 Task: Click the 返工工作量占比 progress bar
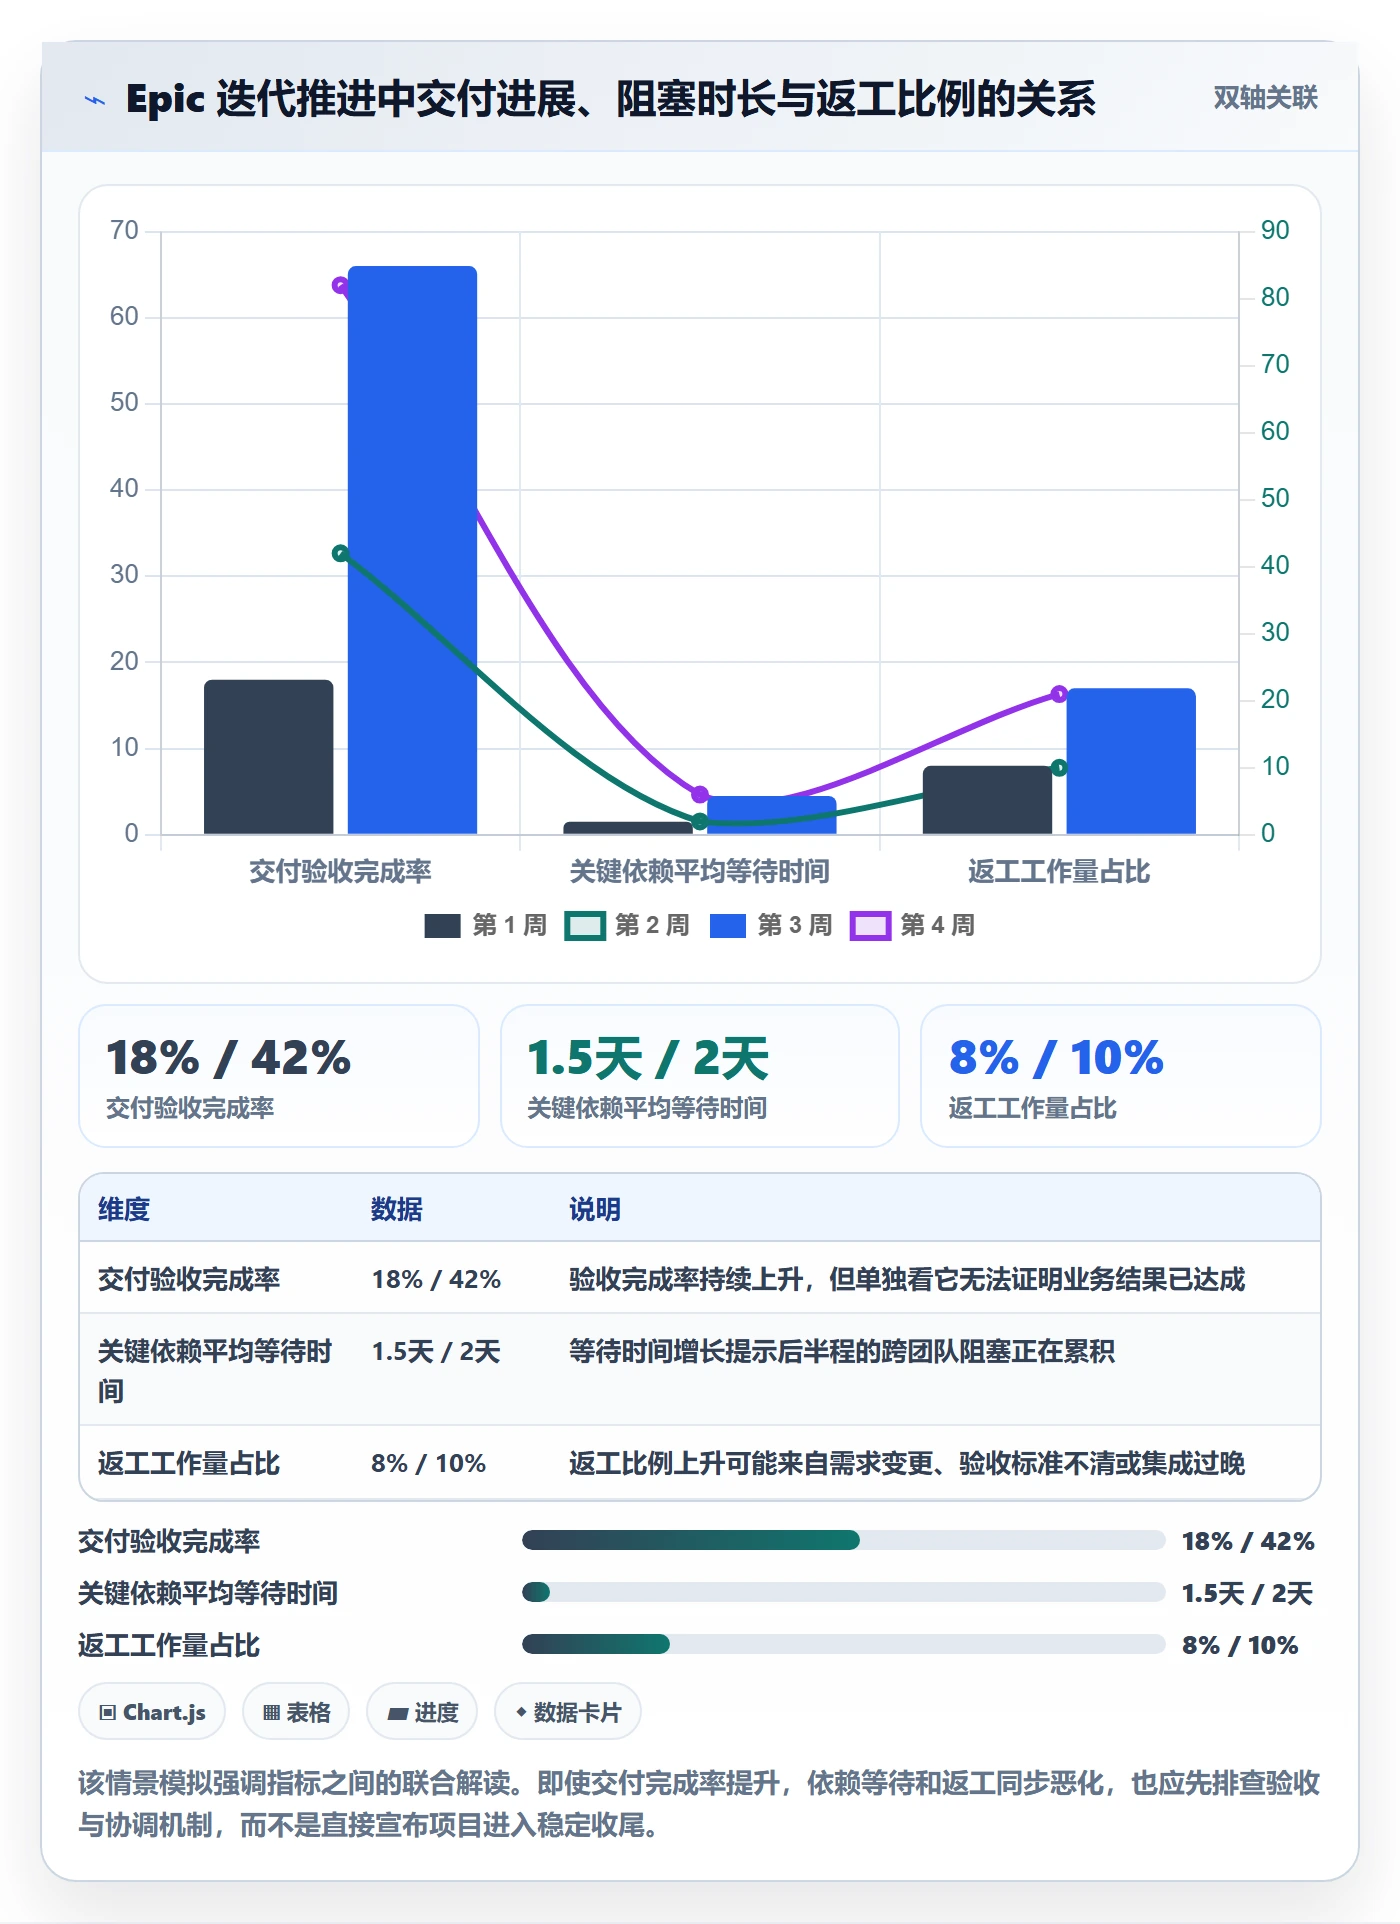pos(843,1644)
